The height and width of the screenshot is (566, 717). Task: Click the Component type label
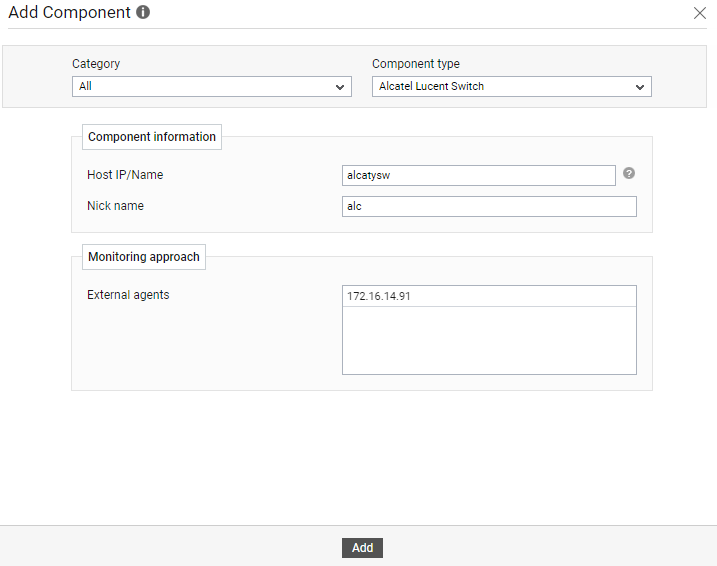tap(416, 64)
